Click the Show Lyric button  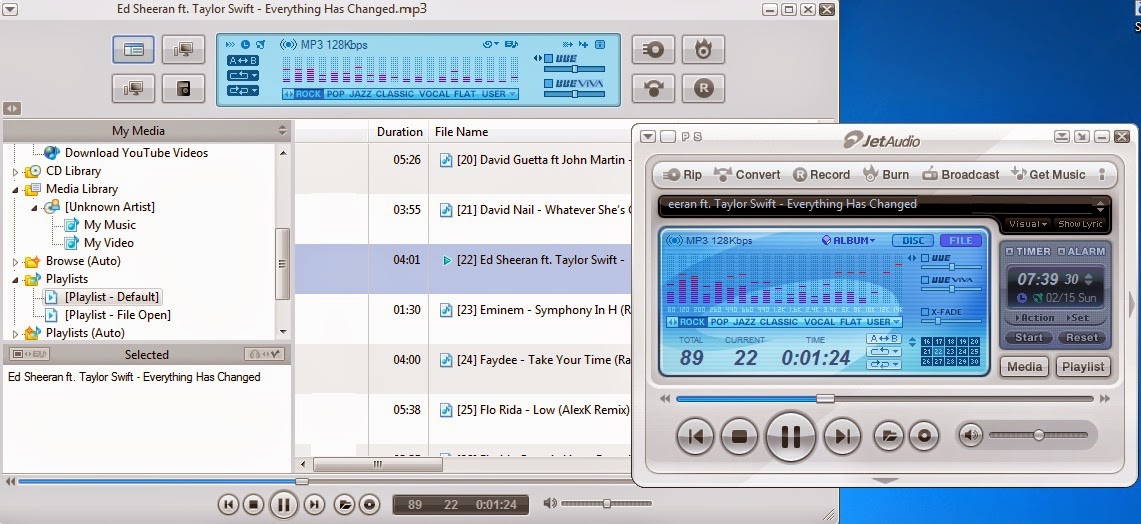1081,224
